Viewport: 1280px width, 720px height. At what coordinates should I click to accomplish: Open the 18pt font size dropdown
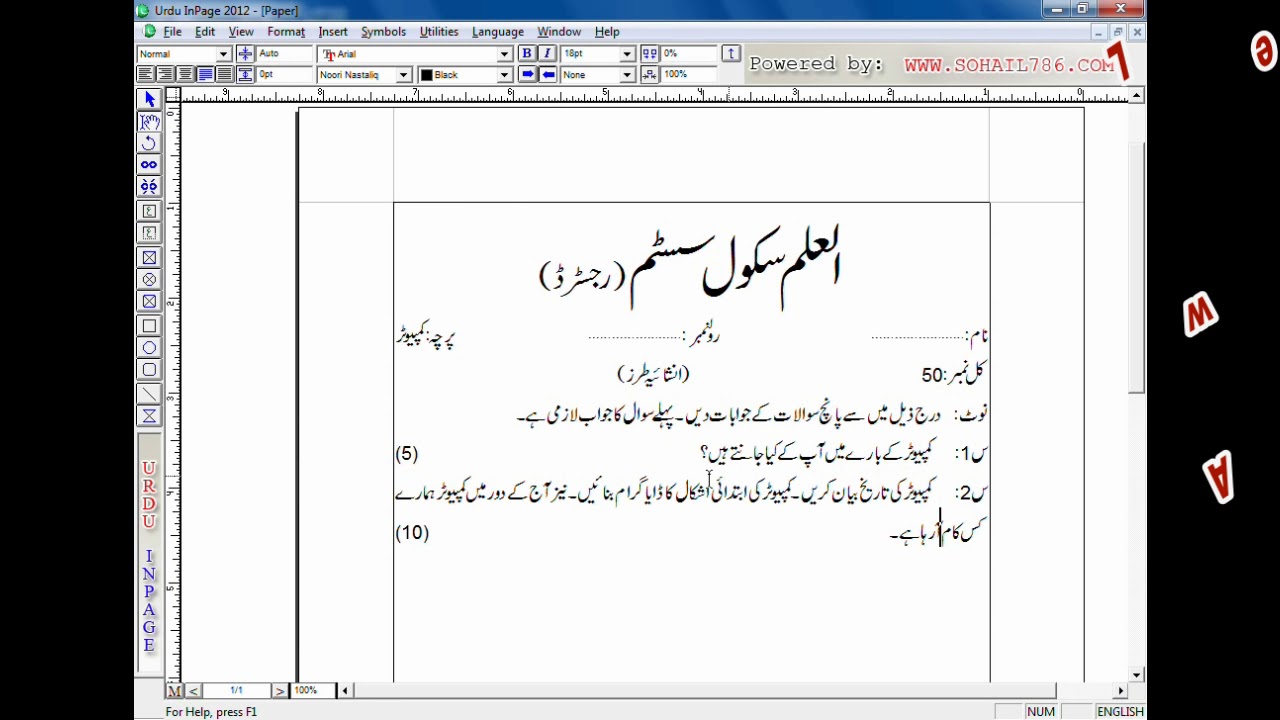coord(627,54)
